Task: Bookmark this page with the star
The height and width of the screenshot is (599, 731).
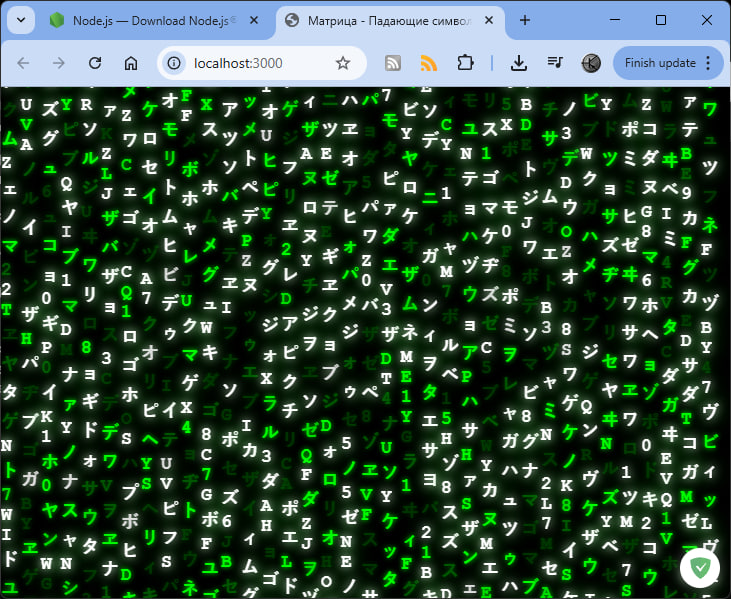Action: coord(343,63)
